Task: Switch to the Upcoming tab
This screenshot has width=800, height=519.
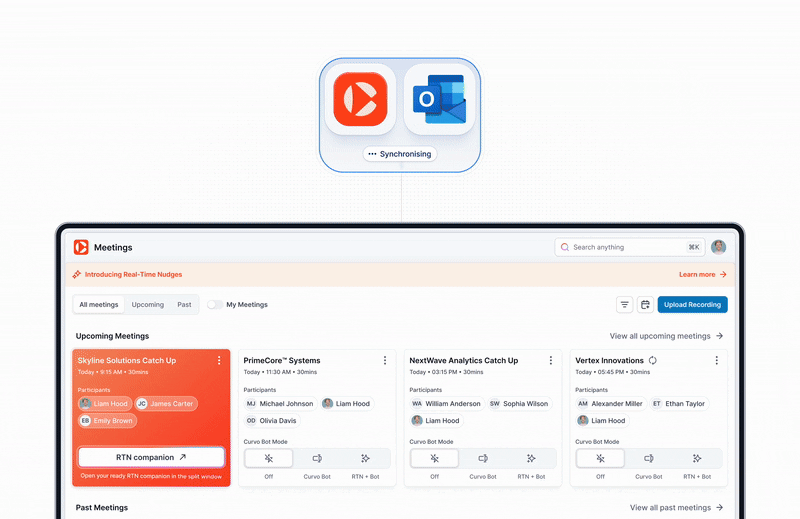Action: pos(147,305)
